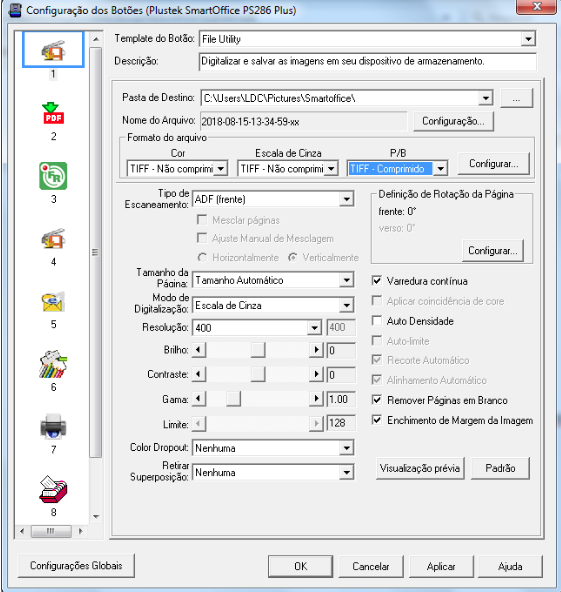The height and width of the screenshot is (592, 561).
Task: Click Brilho slider right arrow
Action: click(x=316, y=350)
